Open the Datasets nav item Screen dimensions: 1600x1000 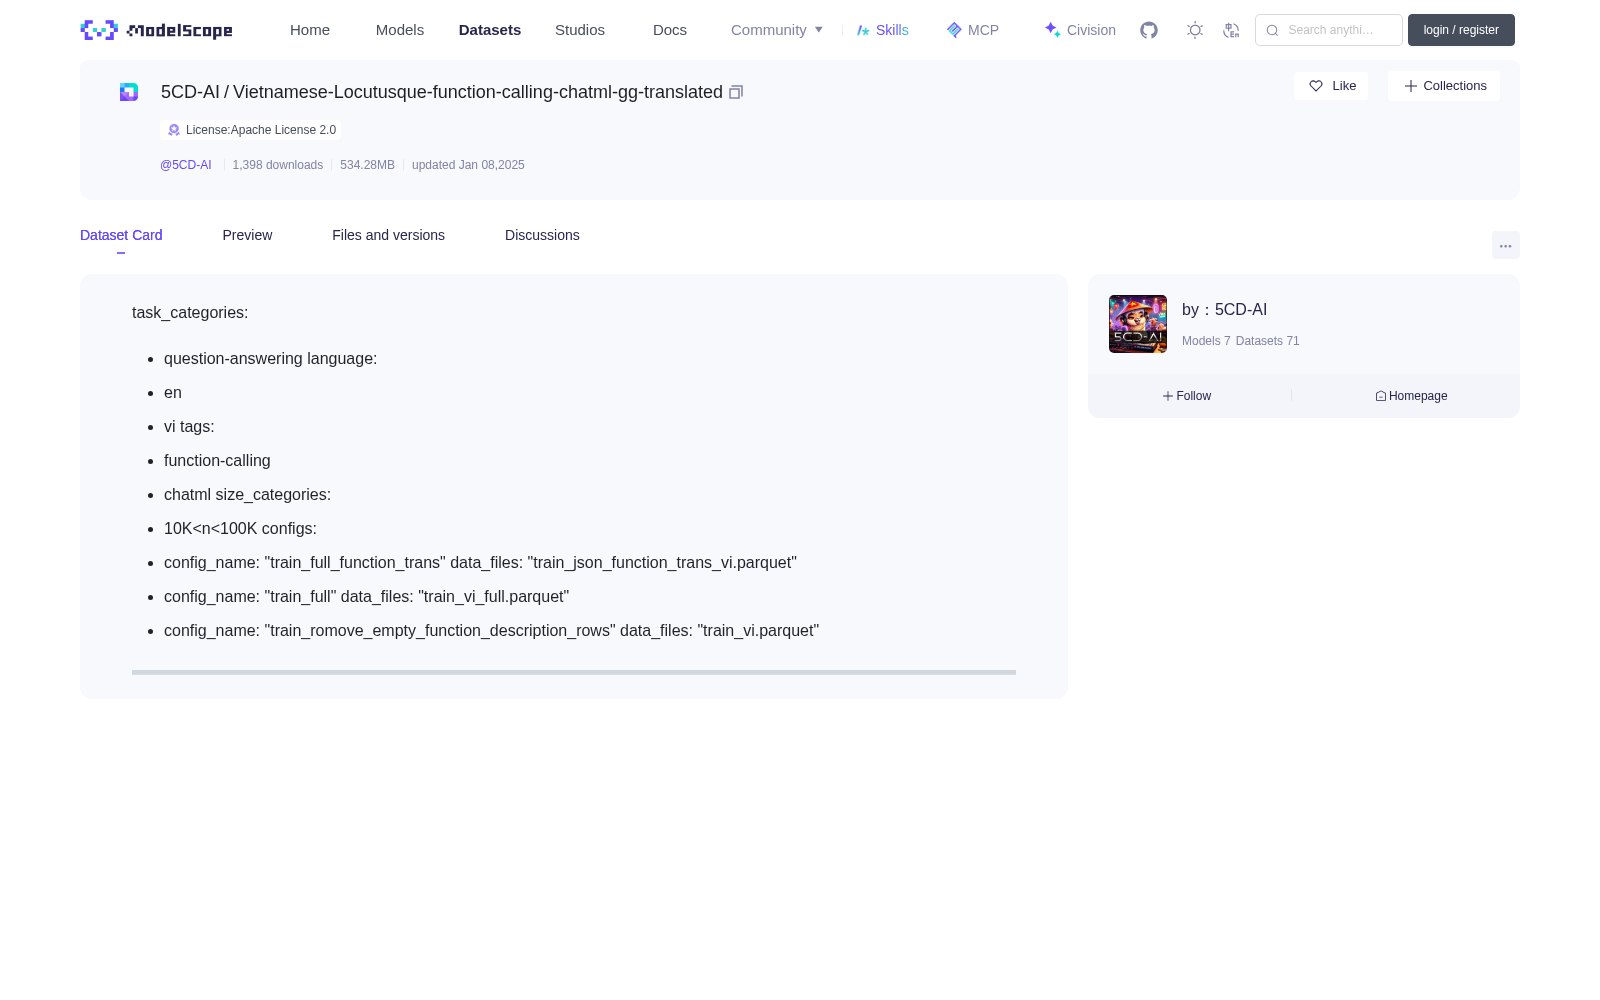click(490, 30)
